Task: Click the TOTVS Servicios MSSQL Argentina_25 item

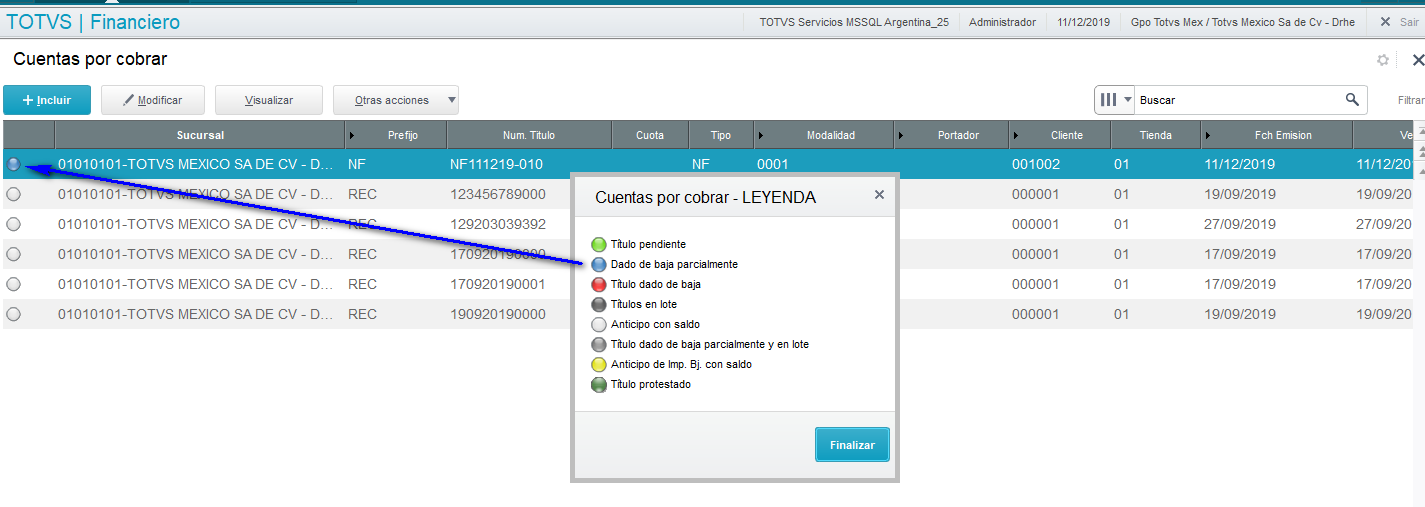Action: pyautogui.click(x=854, y=22)
